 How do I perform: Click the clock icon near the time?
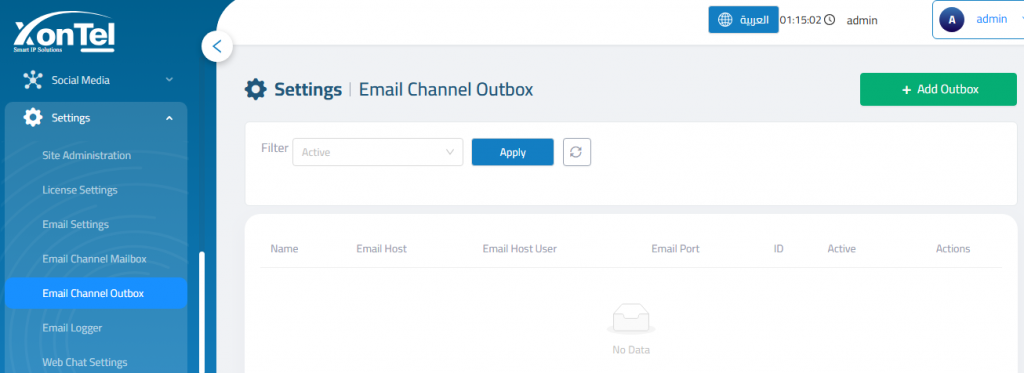point(829,20)
